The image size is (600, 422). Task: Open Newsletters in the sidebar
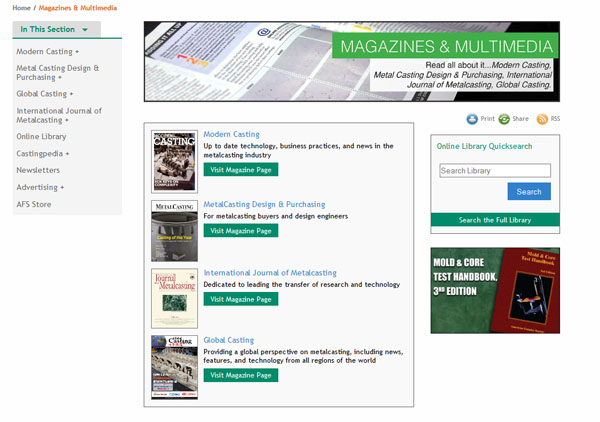(38, 170)
